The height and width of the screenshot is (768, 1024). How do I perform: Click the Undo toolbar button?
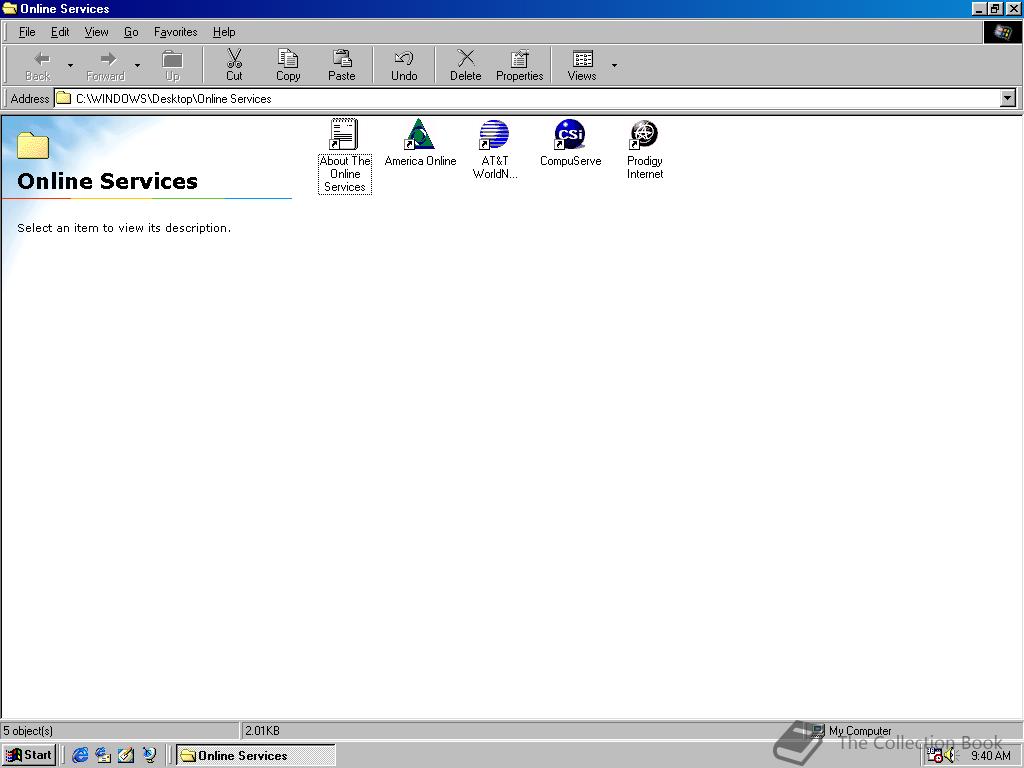404,65
